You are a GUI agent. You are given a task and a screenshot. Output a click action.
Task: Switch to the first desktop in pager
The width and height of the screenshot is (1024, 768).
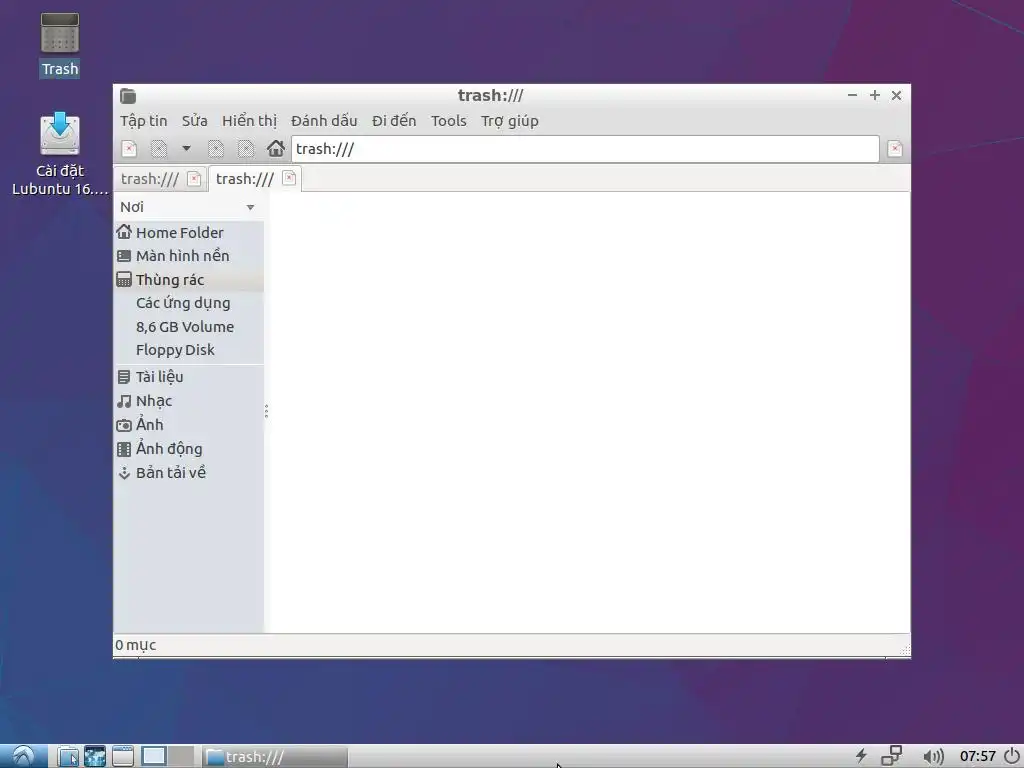154,756
